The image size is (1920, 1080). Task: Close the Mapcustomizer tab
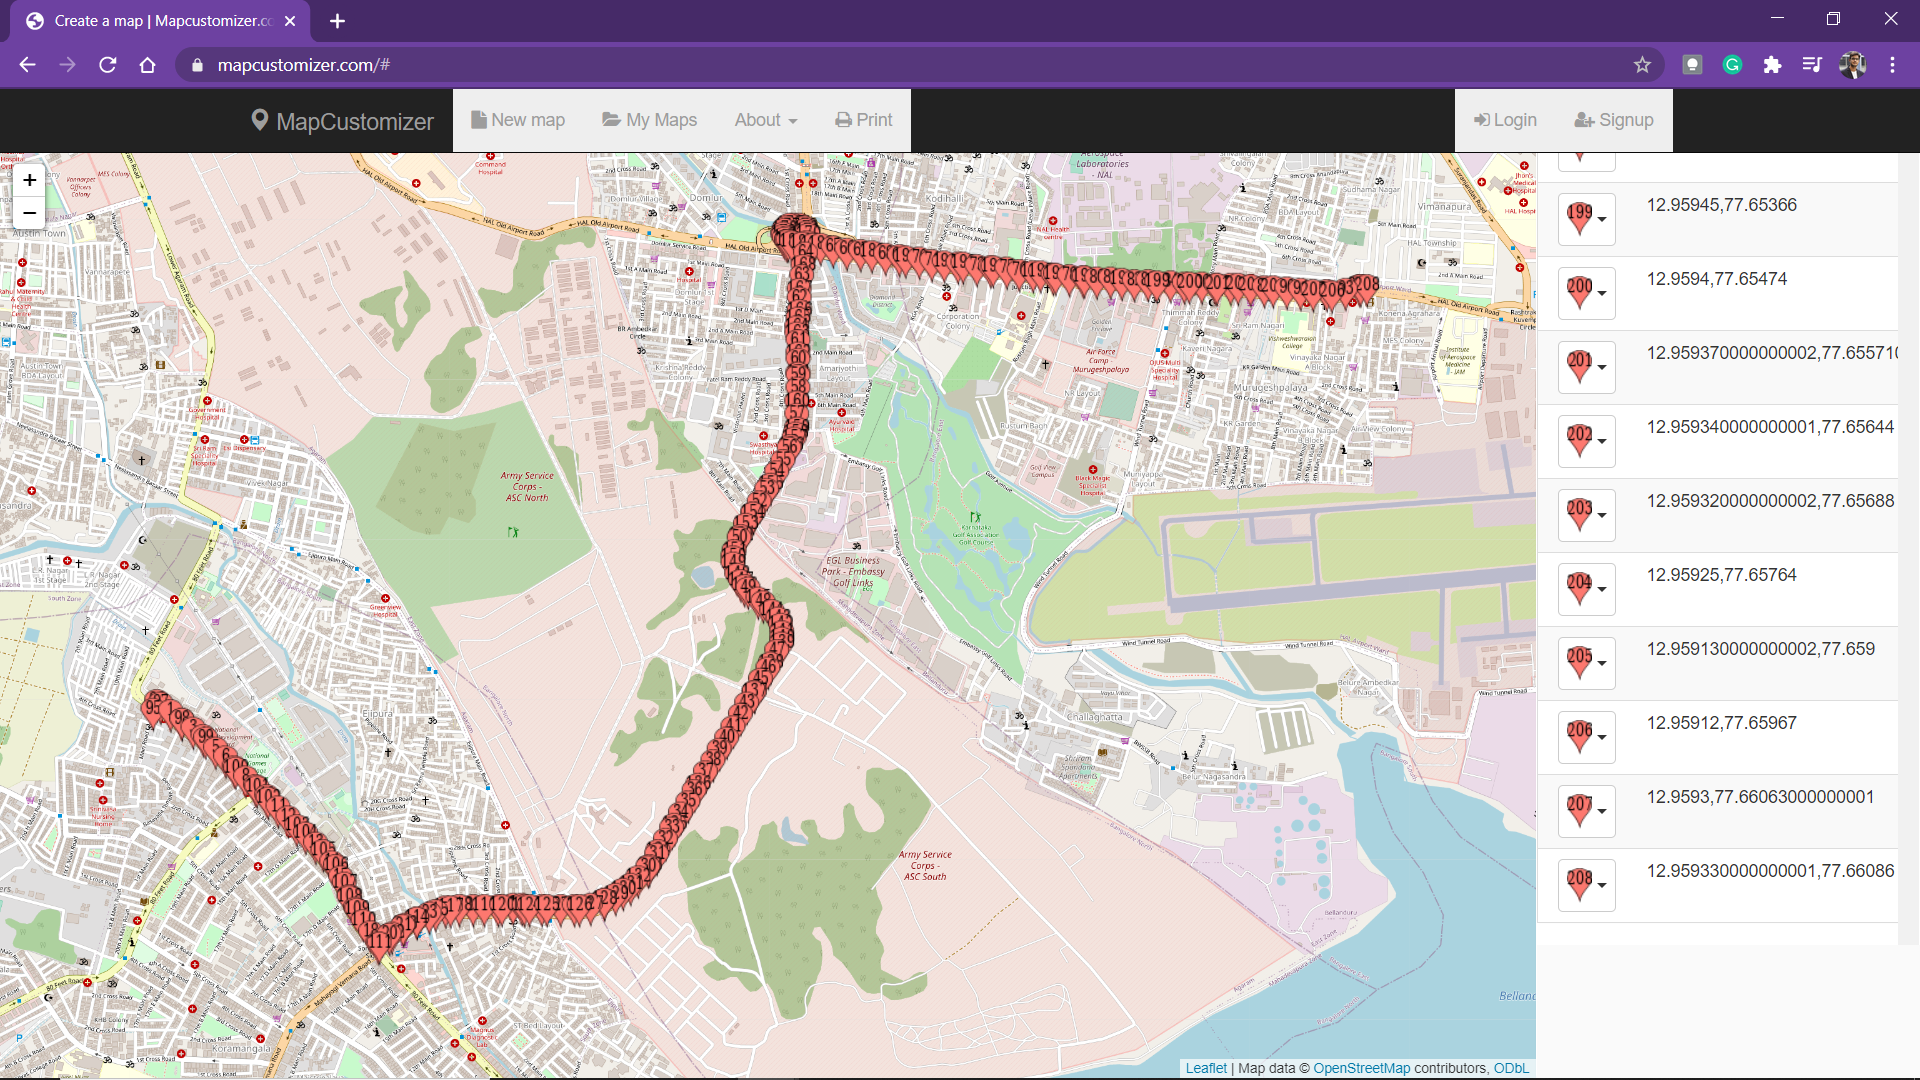[x=290, y=21]
